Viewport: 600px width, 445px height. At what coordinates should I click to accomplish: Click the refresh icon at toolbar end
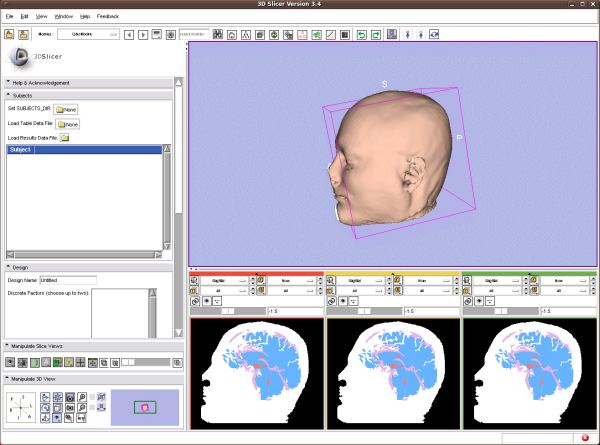coord(434,34)
